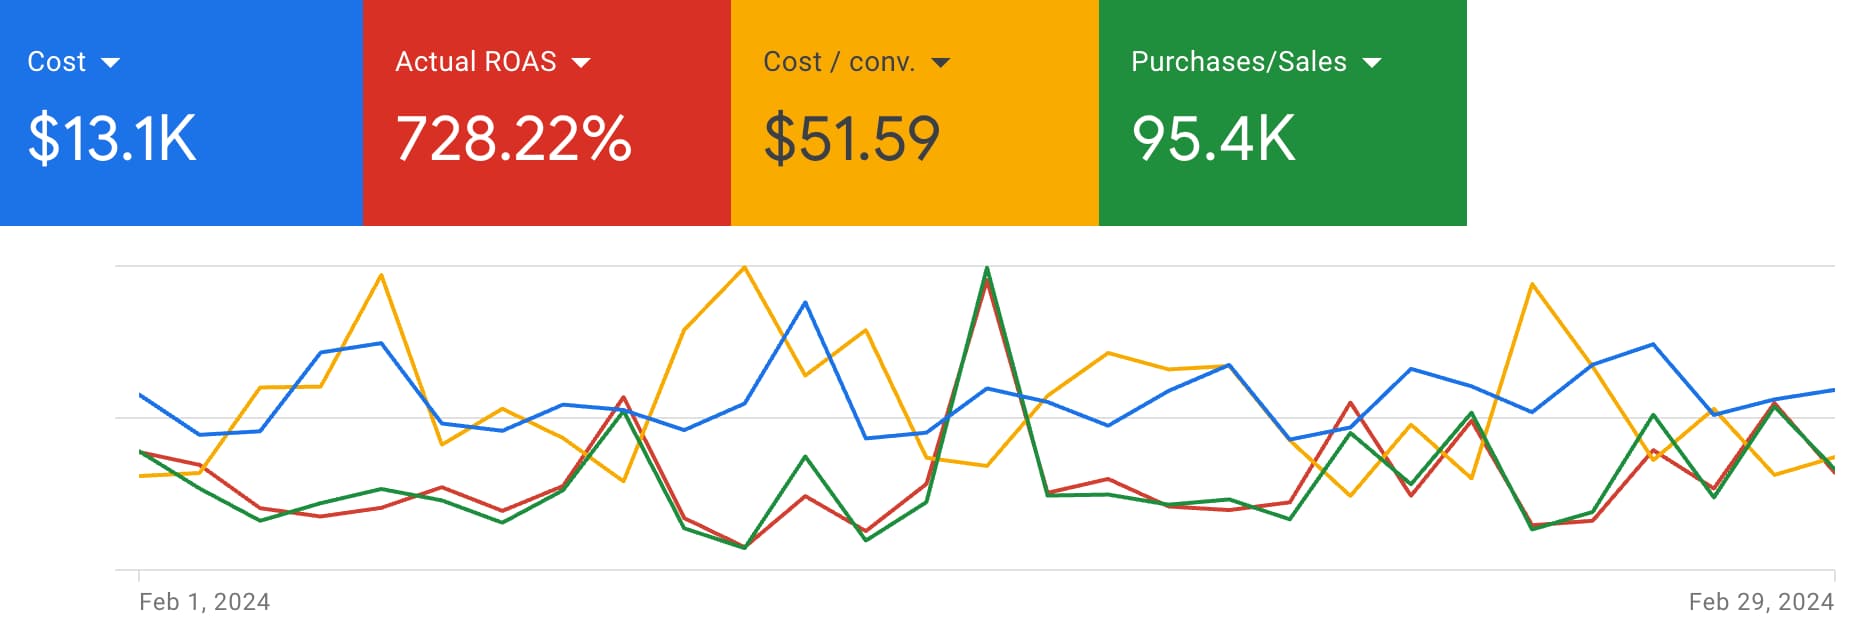1872x632 pixels.
Task: Click the Cost label text
Action: click(x=57, y=62)
